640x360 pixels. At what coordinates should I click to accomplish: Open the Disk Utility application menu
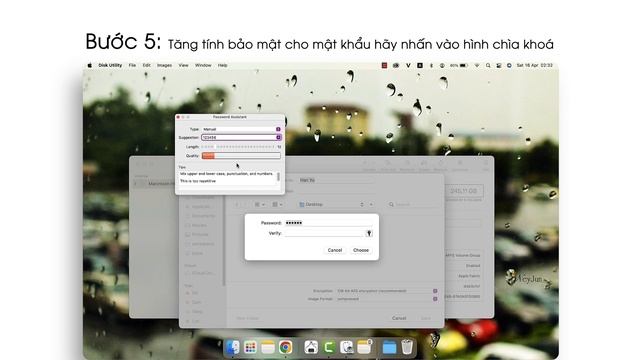[x=110, y=65]
